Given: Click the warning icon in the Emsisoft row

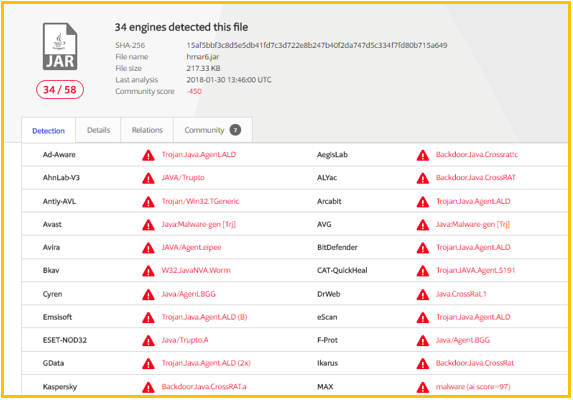Looking at the screenshot, I should 148,317.
